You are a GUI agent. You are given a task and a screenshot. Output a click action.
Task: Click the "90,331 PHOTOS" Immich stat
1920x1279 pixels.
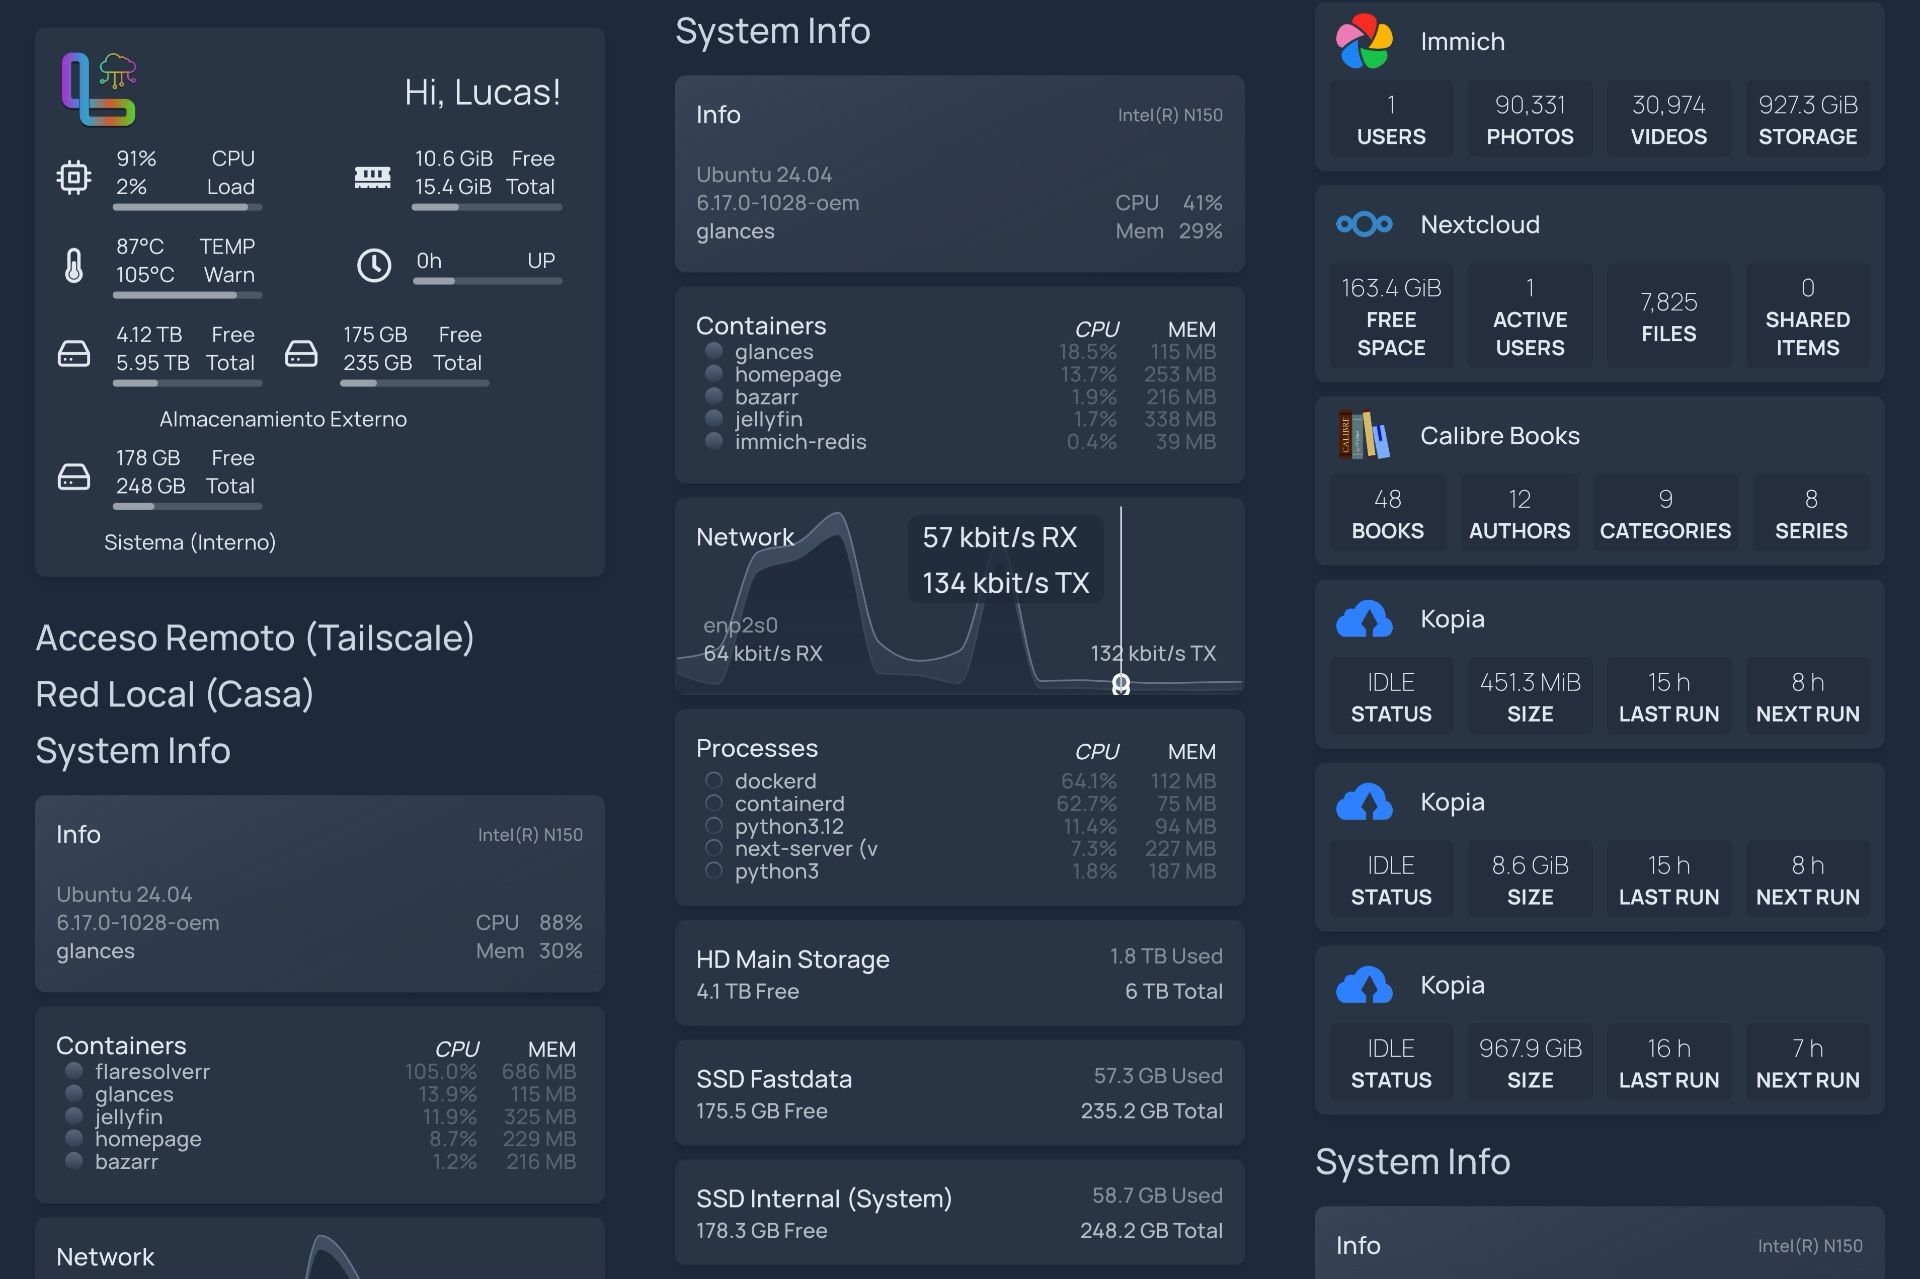[1530, 119]
